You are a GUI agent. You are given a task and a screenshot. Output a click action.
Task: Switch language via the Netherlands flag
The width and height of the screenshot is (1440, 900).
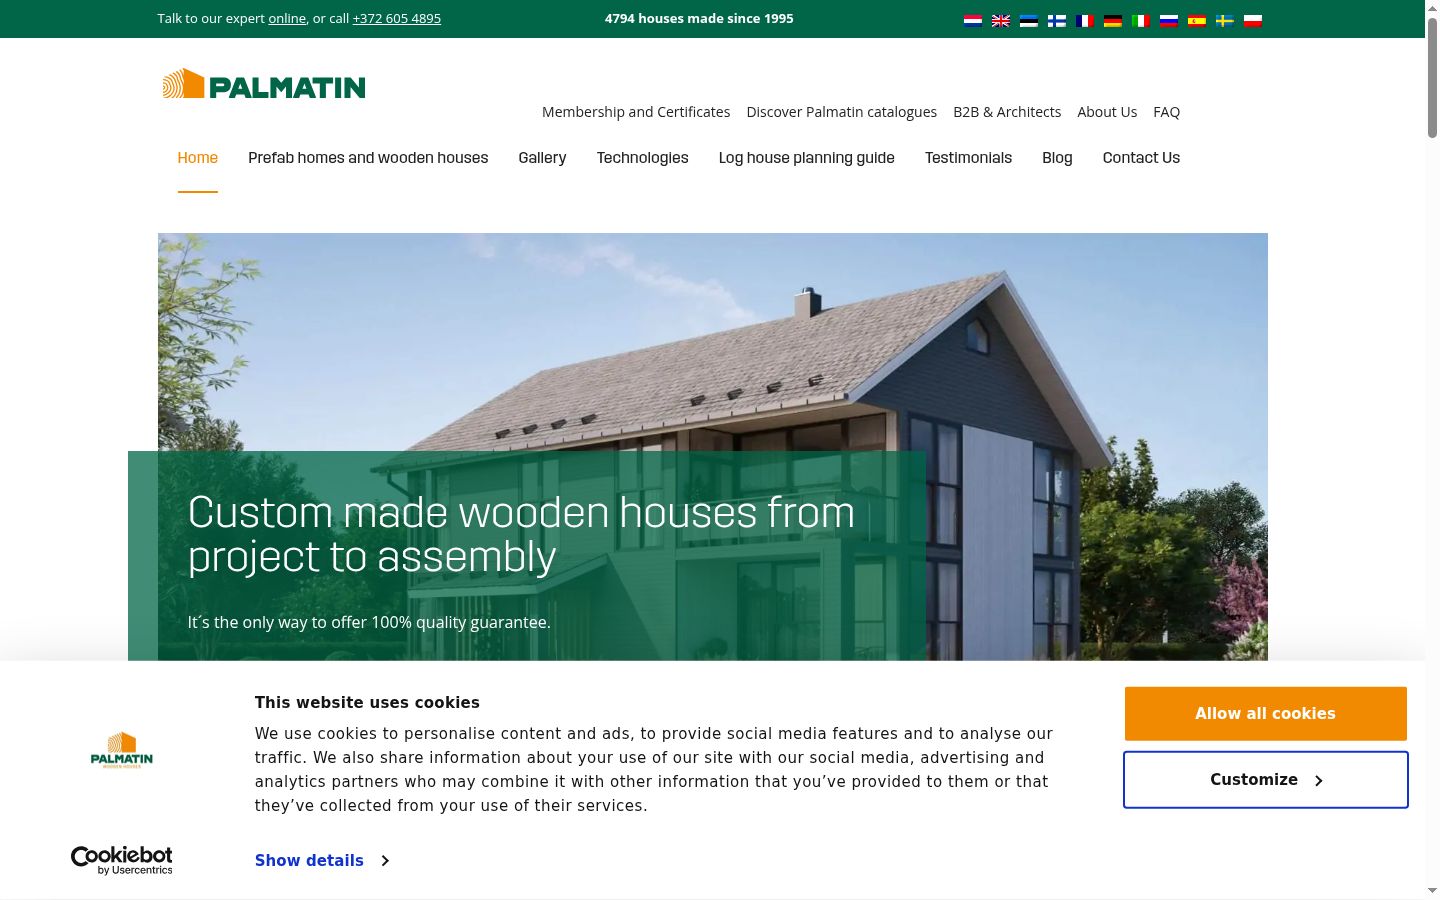[972, 20]
